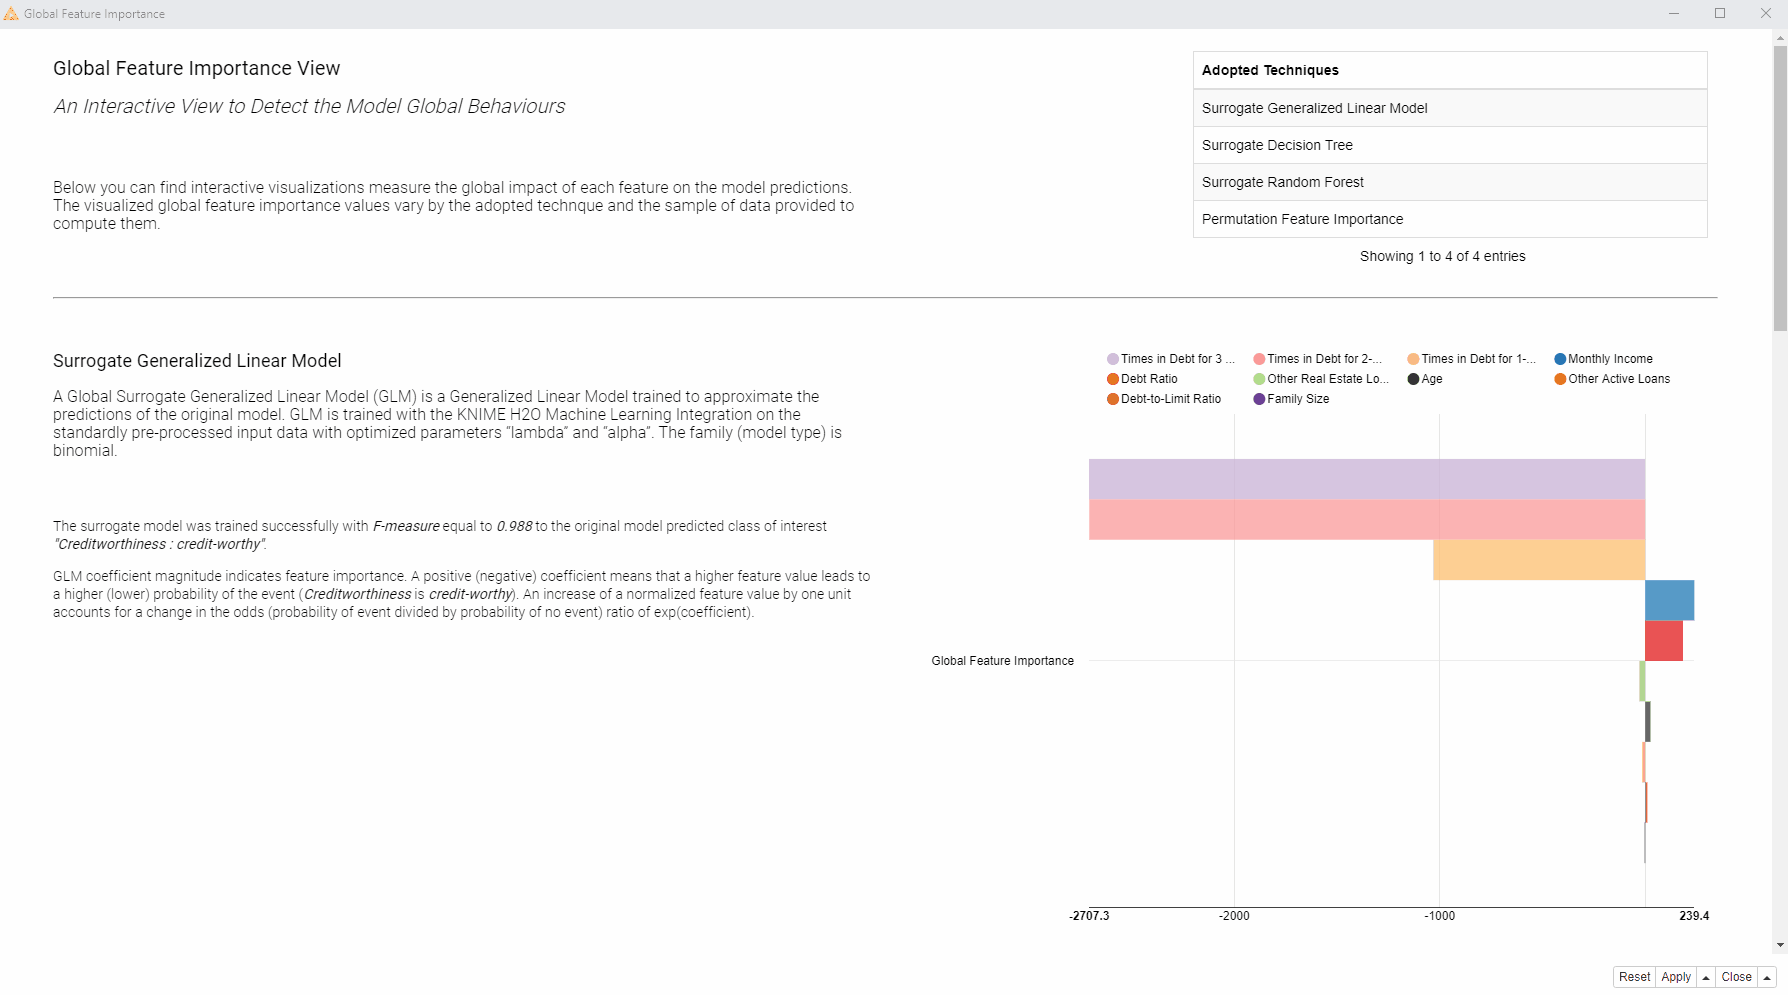Select Surrogate Generalized Linear Model row
This screenshot has width=1788, height=995.
click(x=1450, y=108)
